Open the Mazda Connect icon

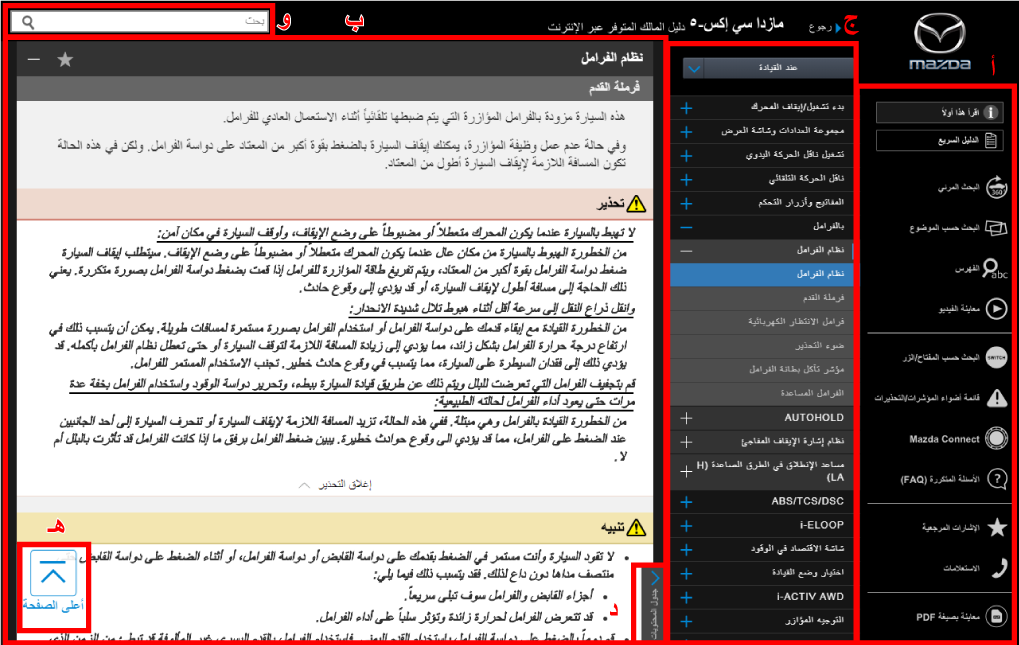(x=996, y=438)
